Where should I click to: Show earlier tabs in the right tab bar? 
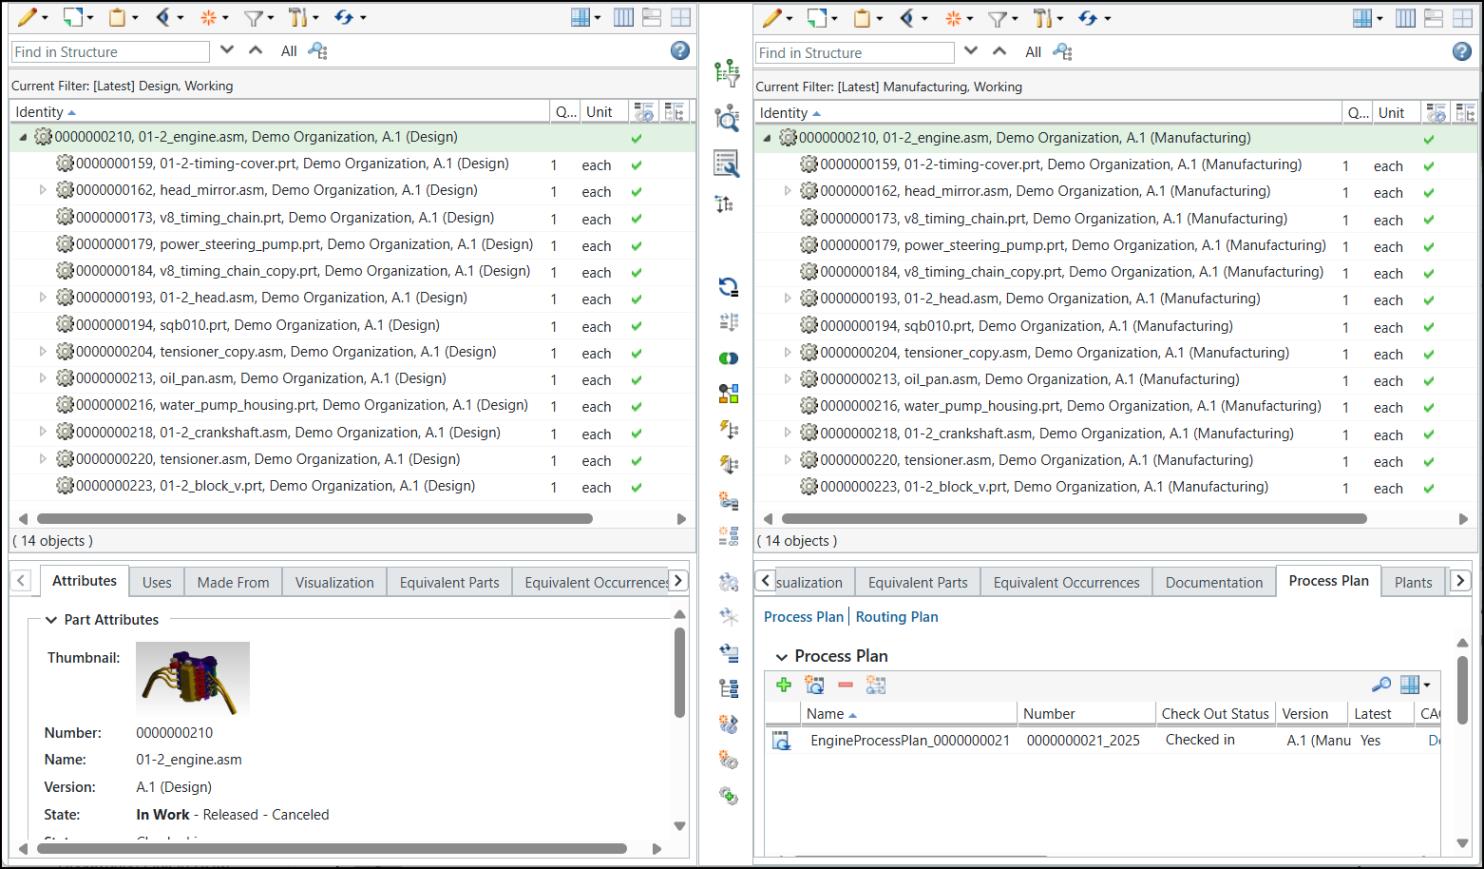765,581
